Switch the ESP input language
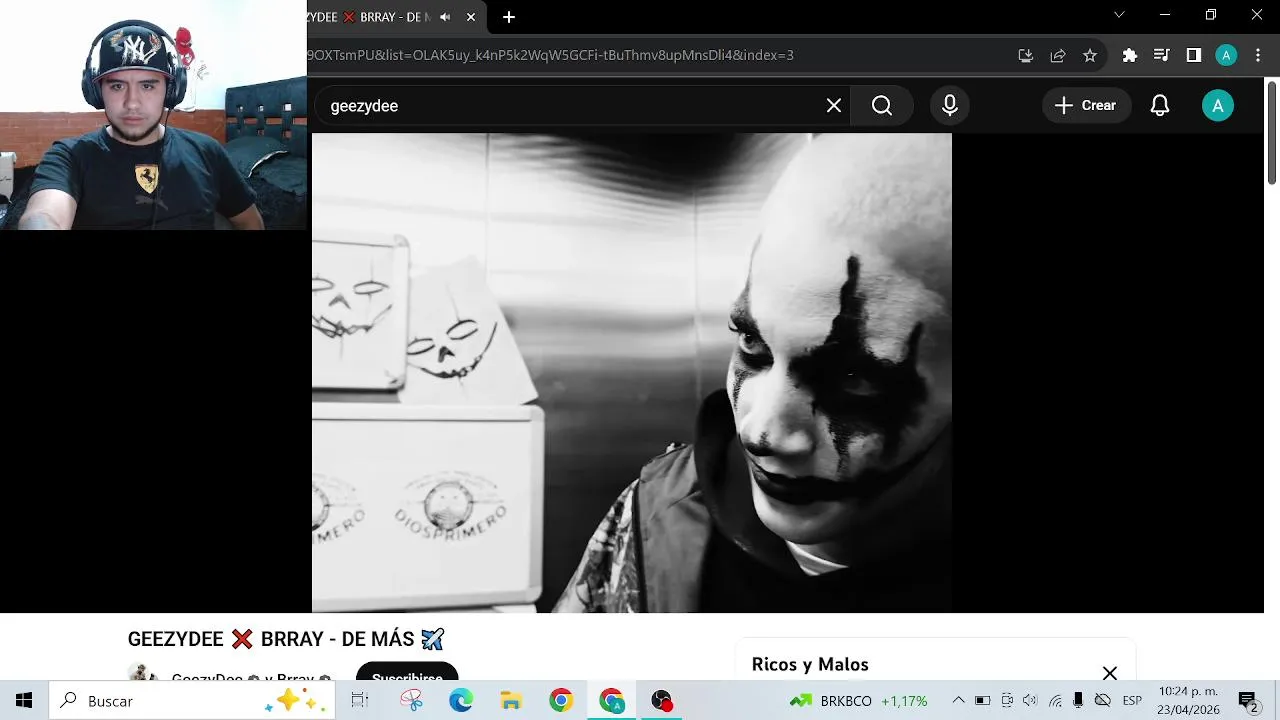1280x720 pixels. [1132, 701]
